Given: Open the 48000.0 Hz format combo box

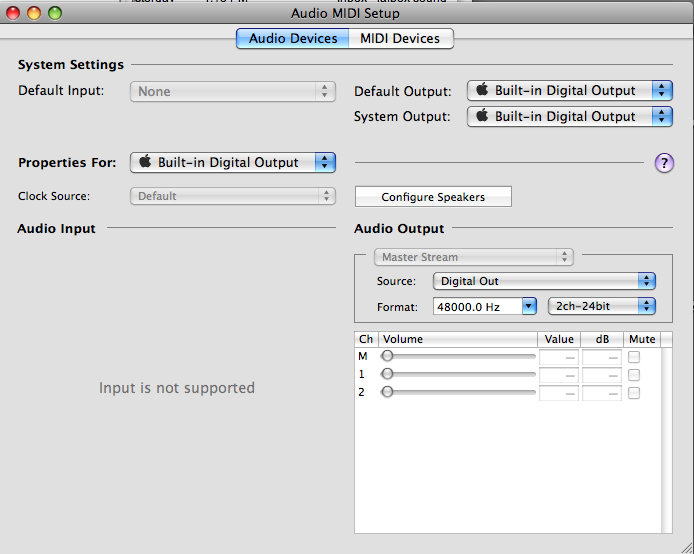Looking at the screenshot, I should tap(485, 306).
